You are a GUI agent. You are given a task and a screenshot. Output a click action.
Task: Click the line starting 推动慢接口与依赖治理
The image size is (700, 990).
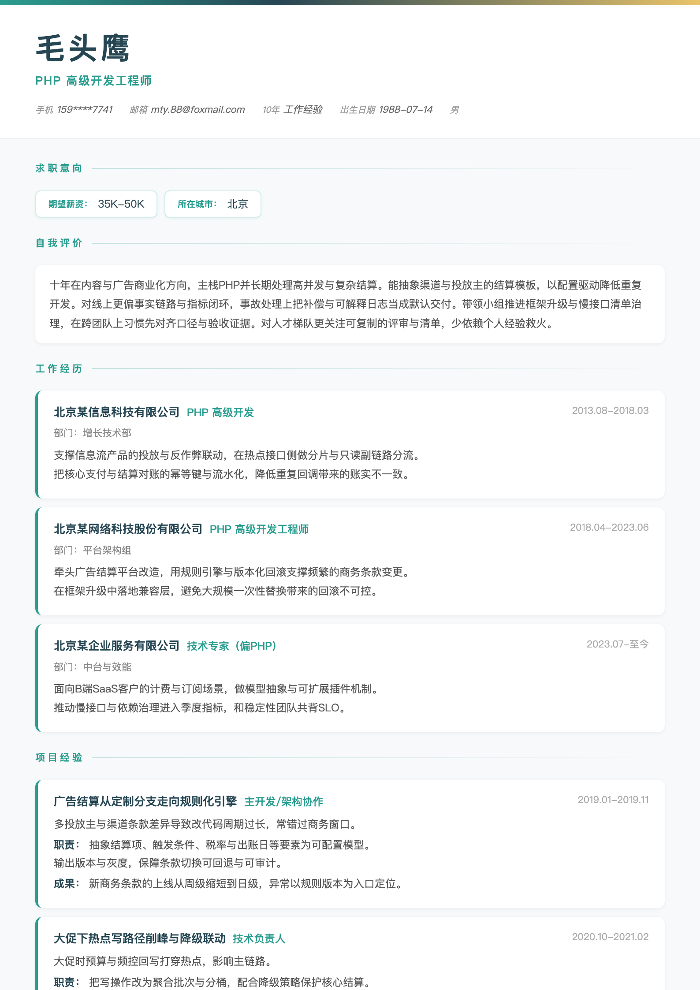click(200, 708)
